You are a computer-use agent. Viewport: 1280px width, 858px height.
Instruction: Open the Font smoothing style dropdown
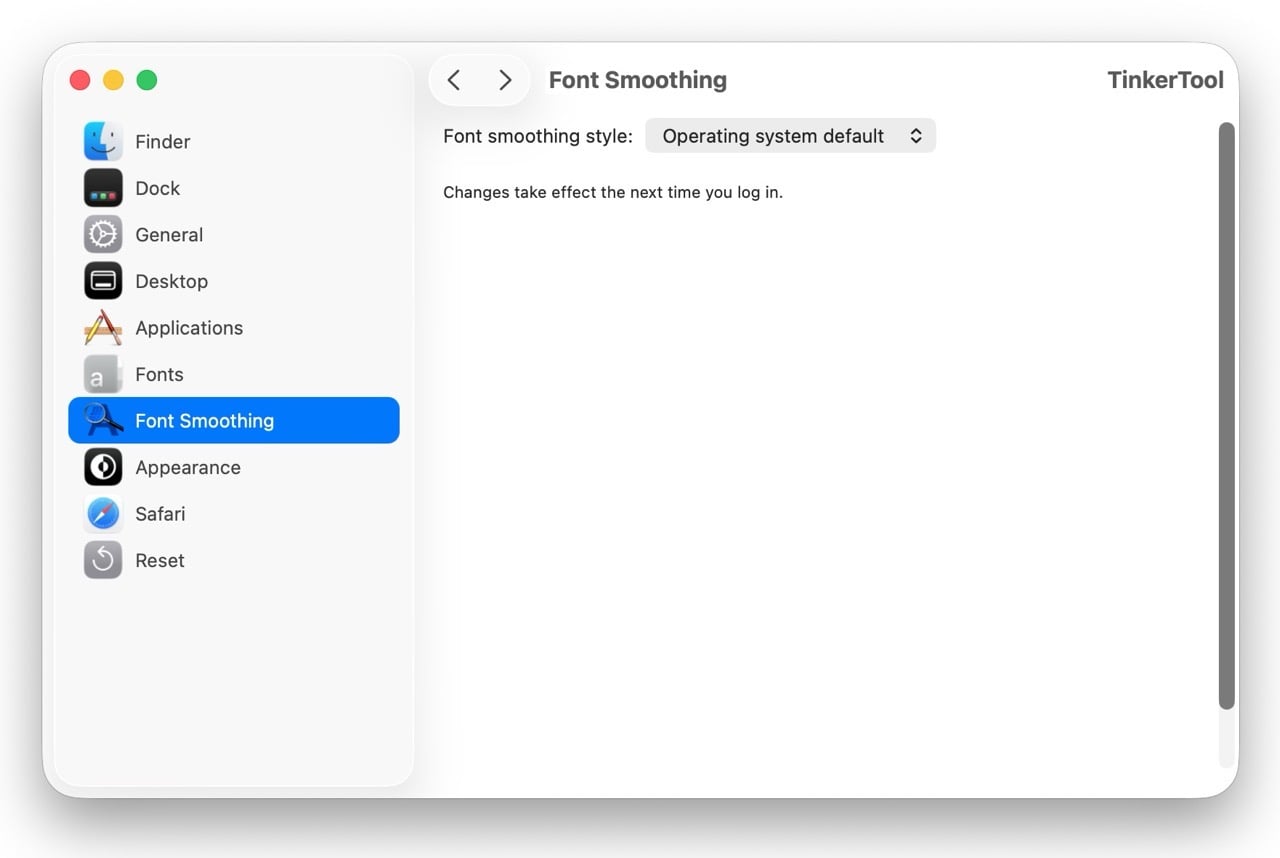point(790,136)
